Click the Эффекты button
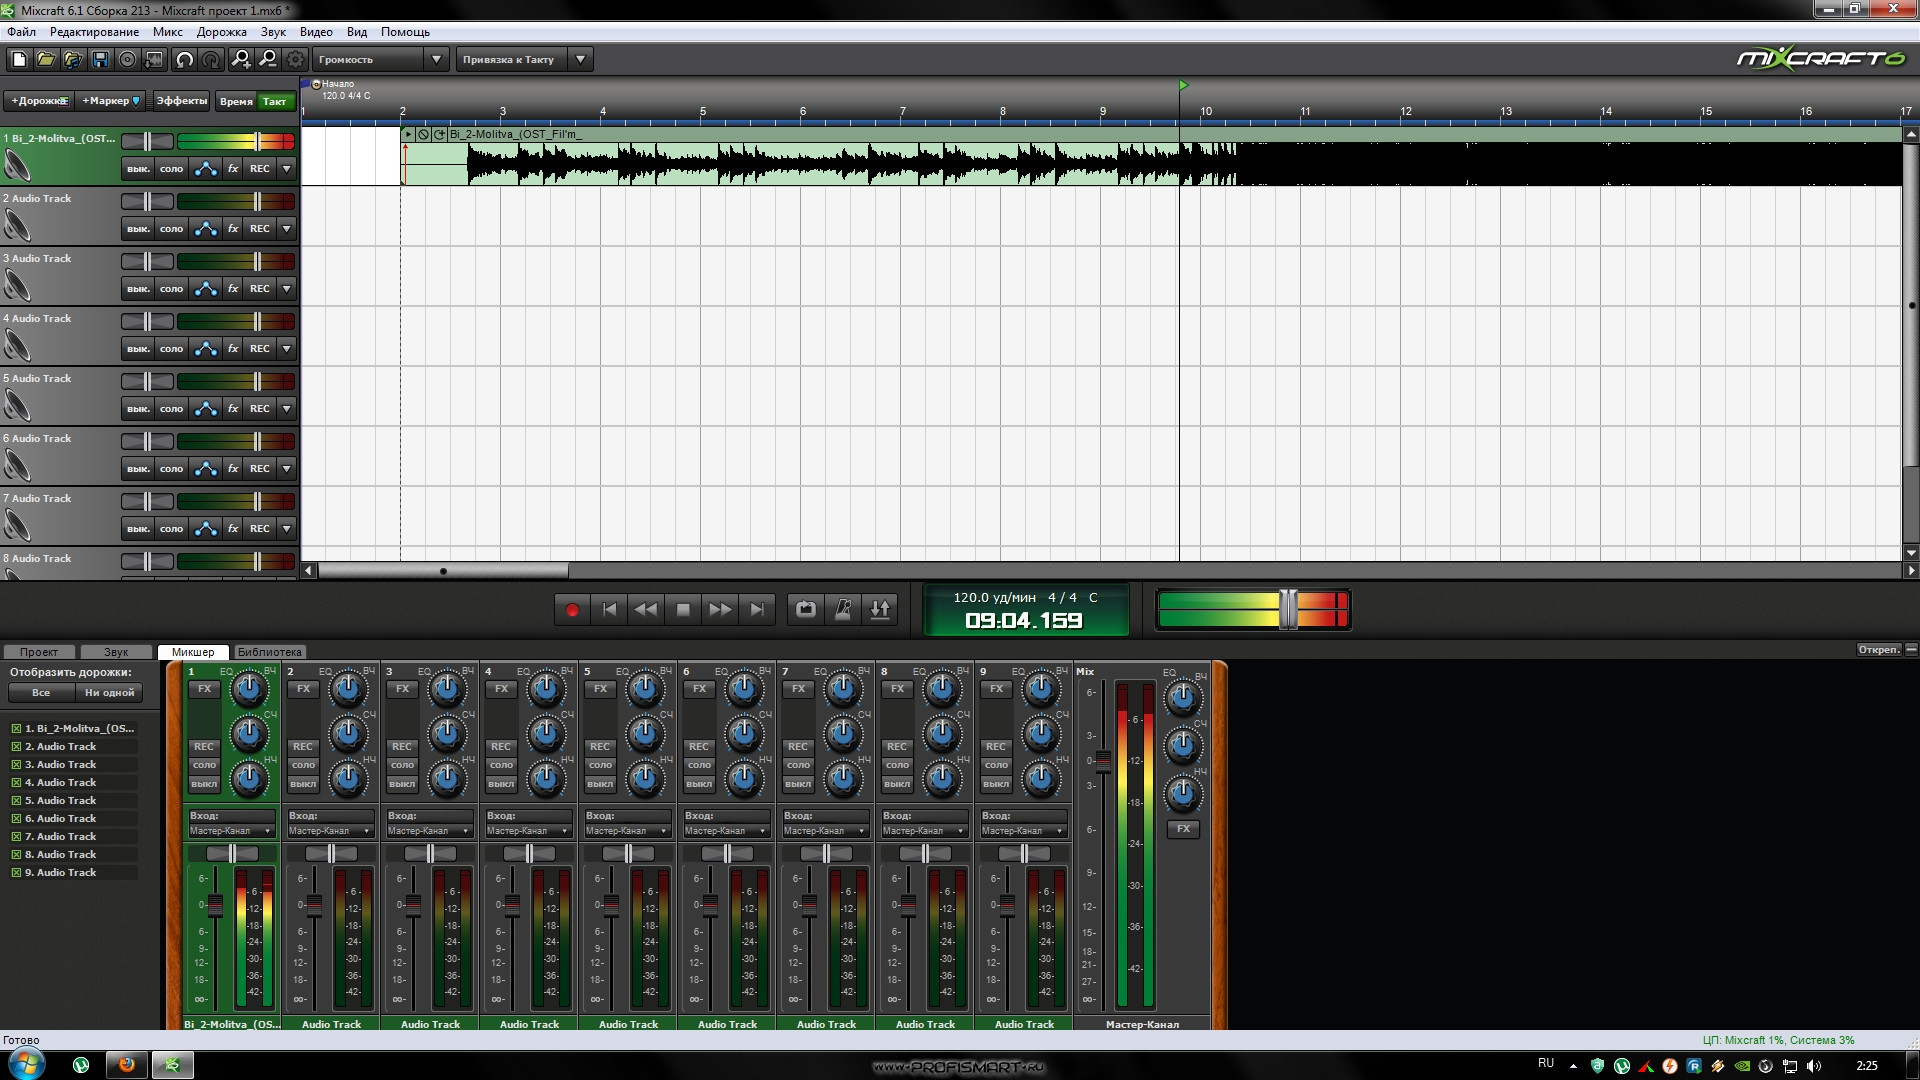The height and width of the screenshot is (1080, 1920). [181, 101]
